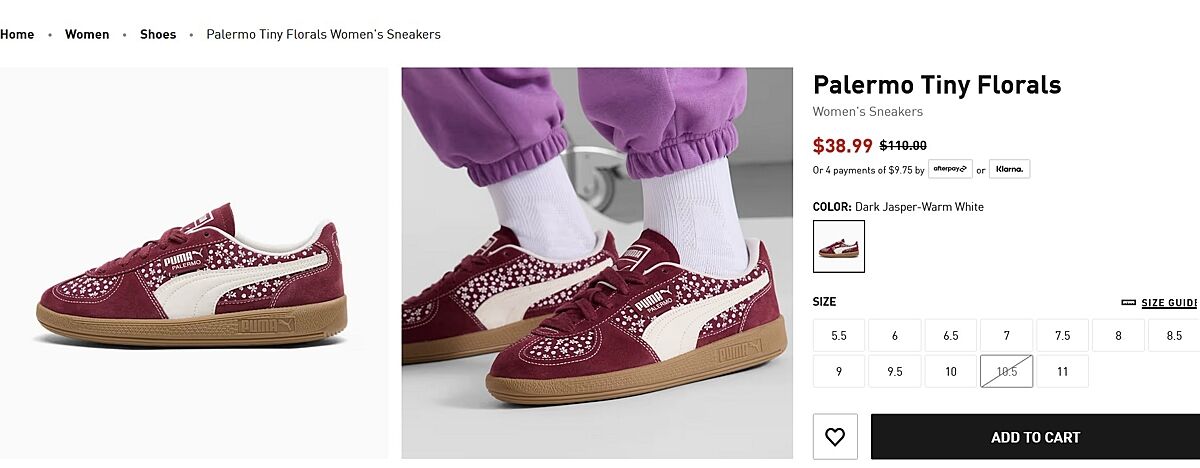Click the Afterpay payment logo

click(x=950, y=169)
